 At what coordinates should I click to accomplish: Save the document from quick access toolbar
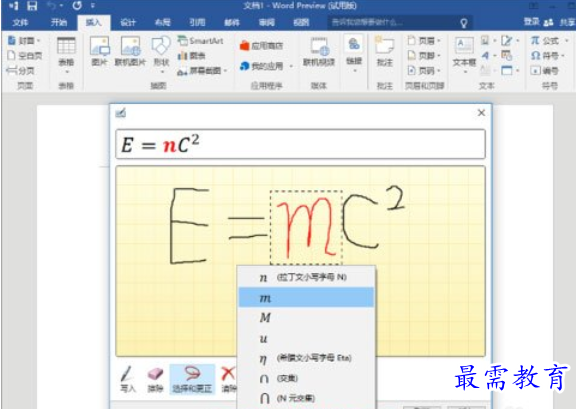tap(32, 6)
